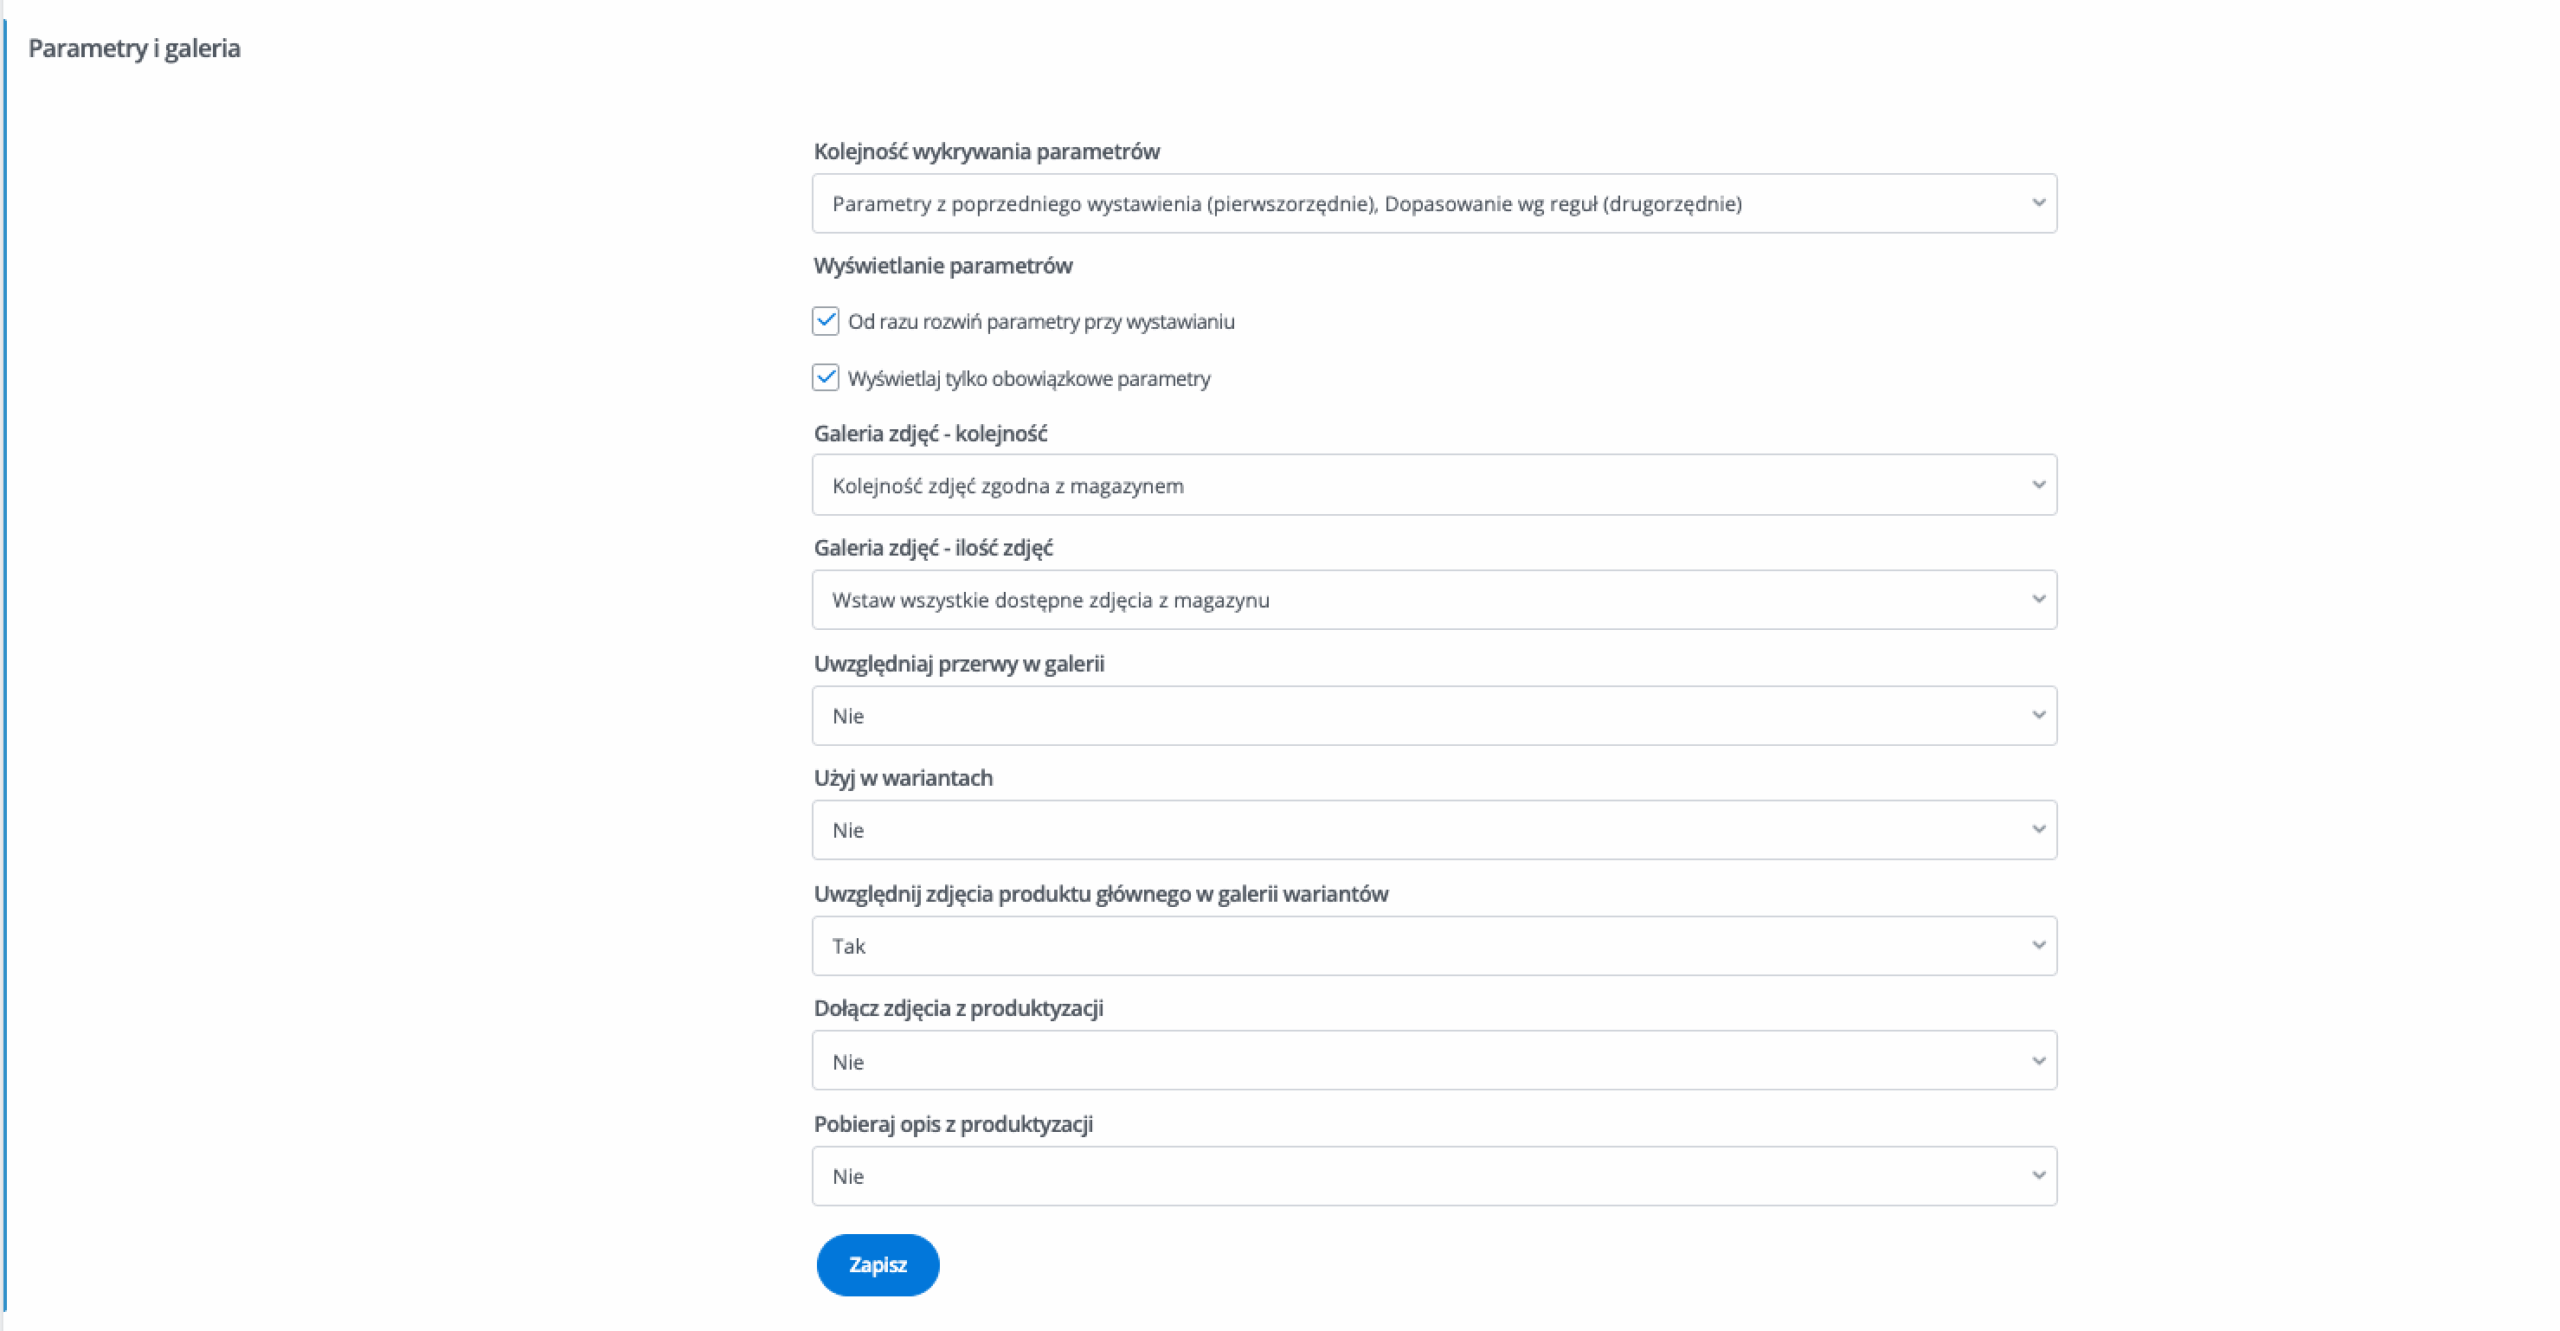Click chevron arrow of Dołącz zdjęcia z produktyzacji

[2037, 1060]
